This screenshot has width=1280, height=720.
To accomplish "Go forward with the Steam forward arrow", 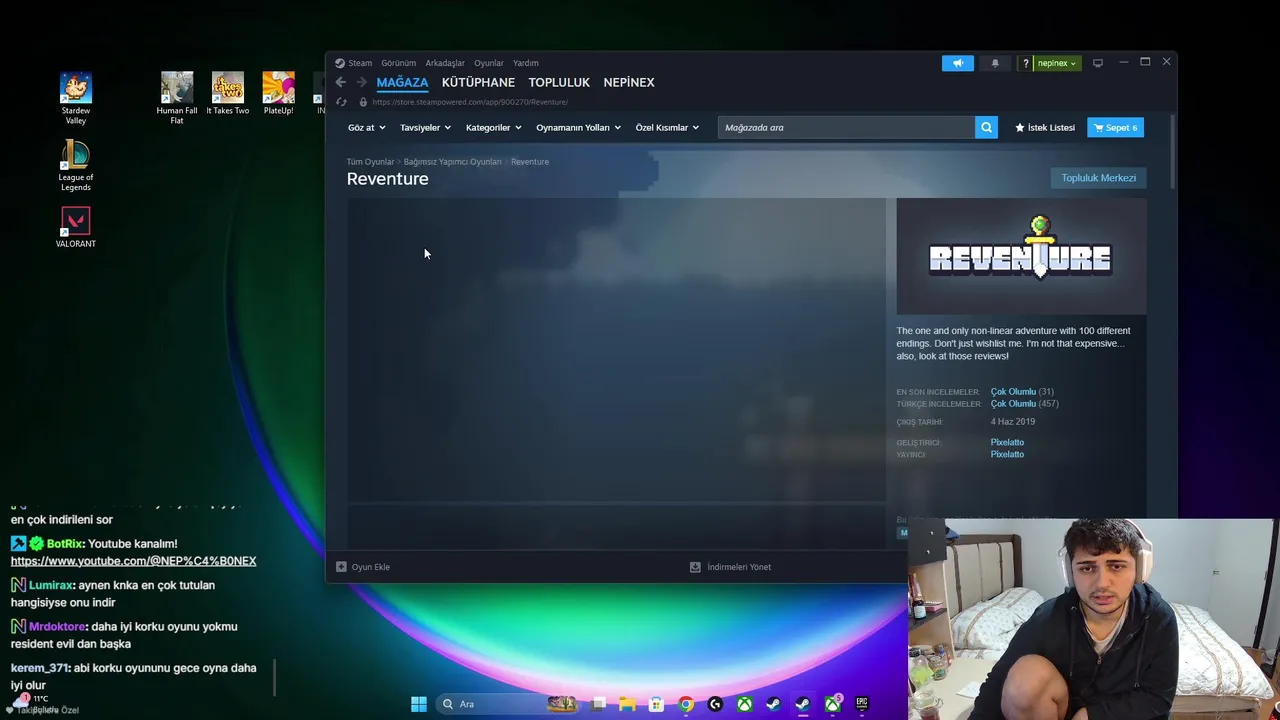I will 361,82.
